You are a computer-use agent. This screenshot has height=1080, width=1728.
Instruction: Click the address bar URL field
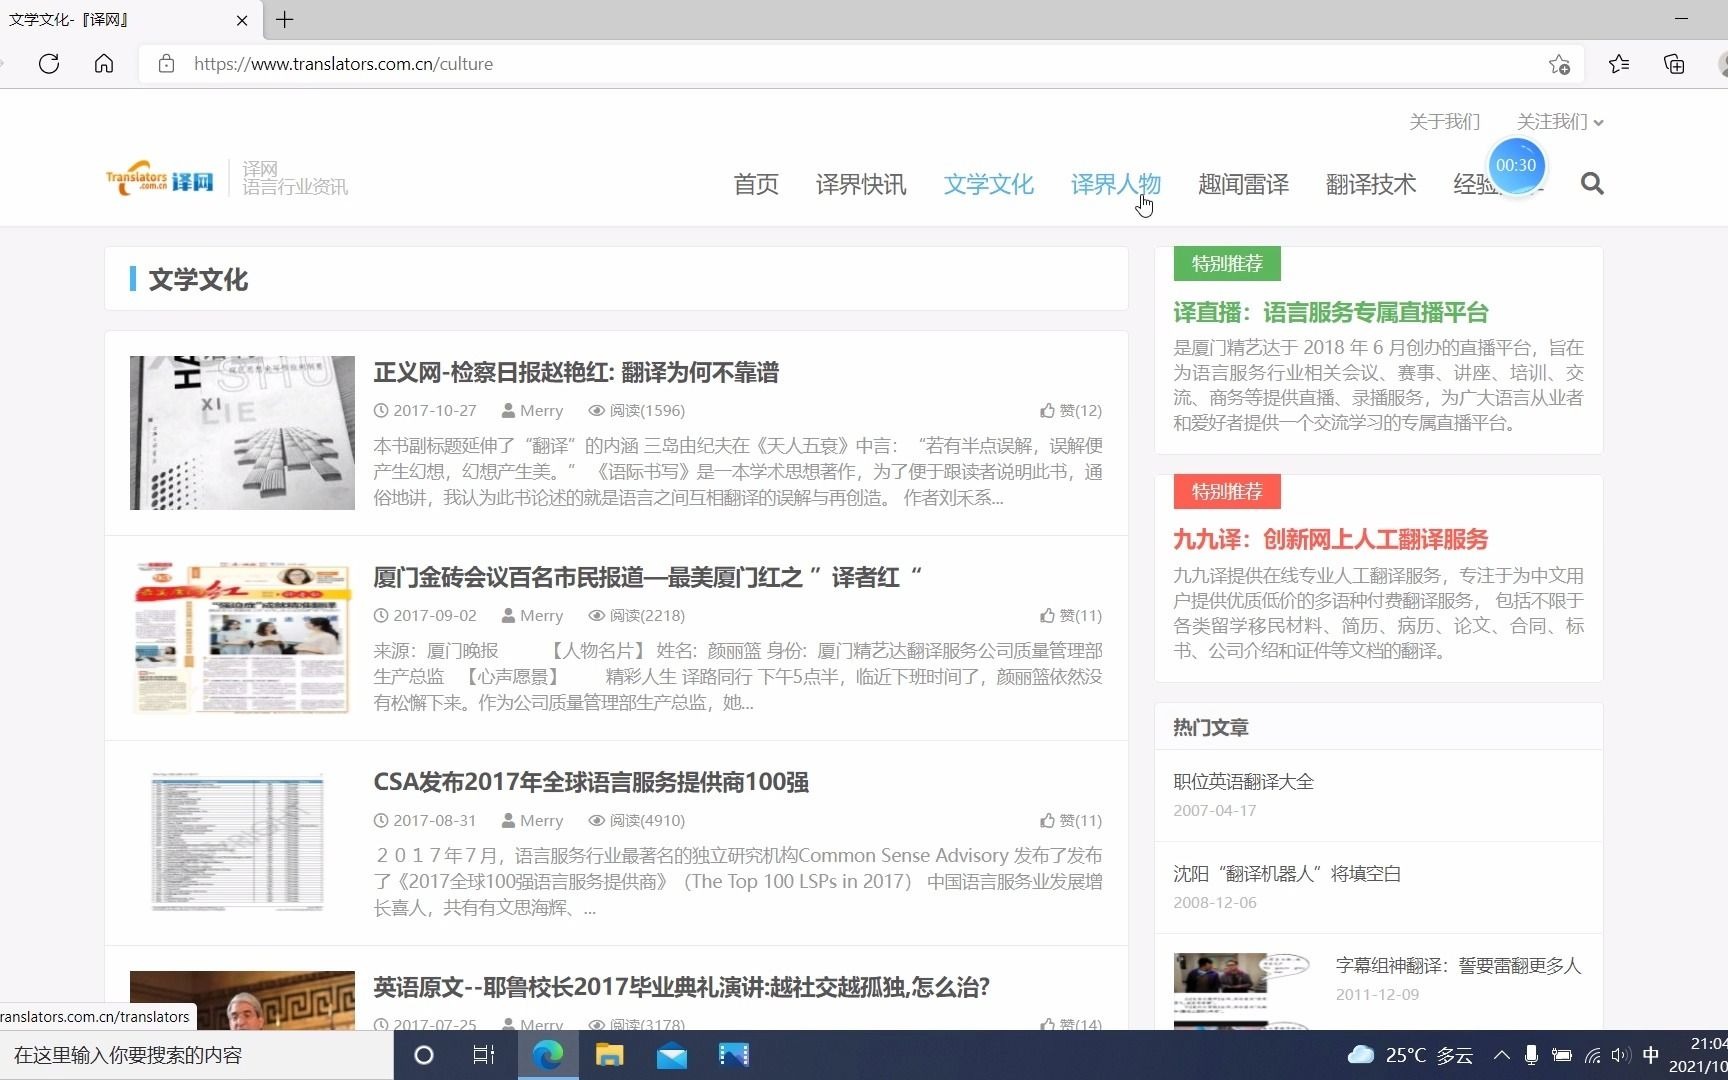coord(860,64)
